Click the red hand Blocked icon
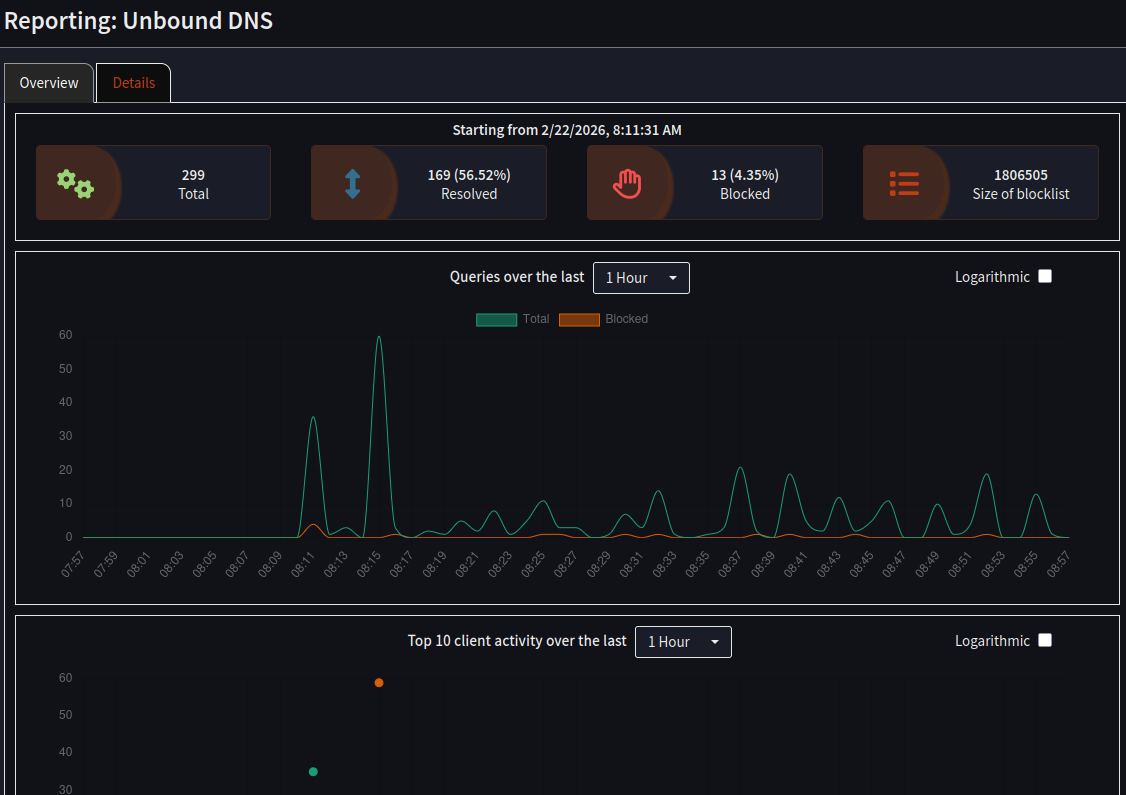The image size is (1126, 795). 627,184
